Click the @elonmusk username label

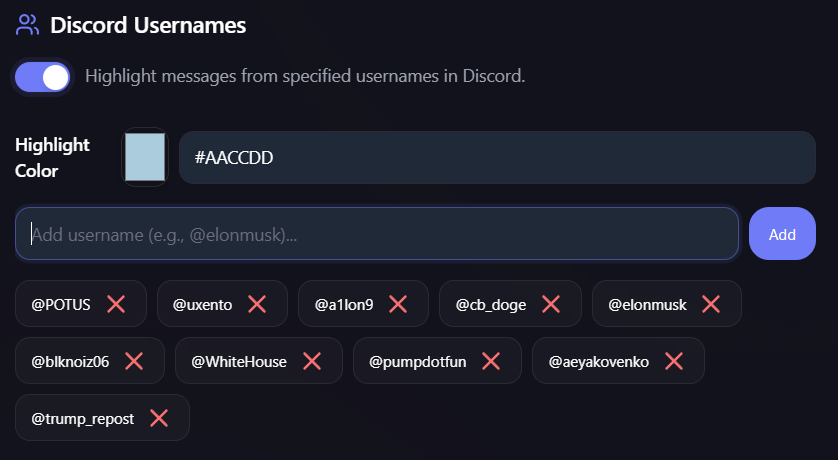click(647, 305)
